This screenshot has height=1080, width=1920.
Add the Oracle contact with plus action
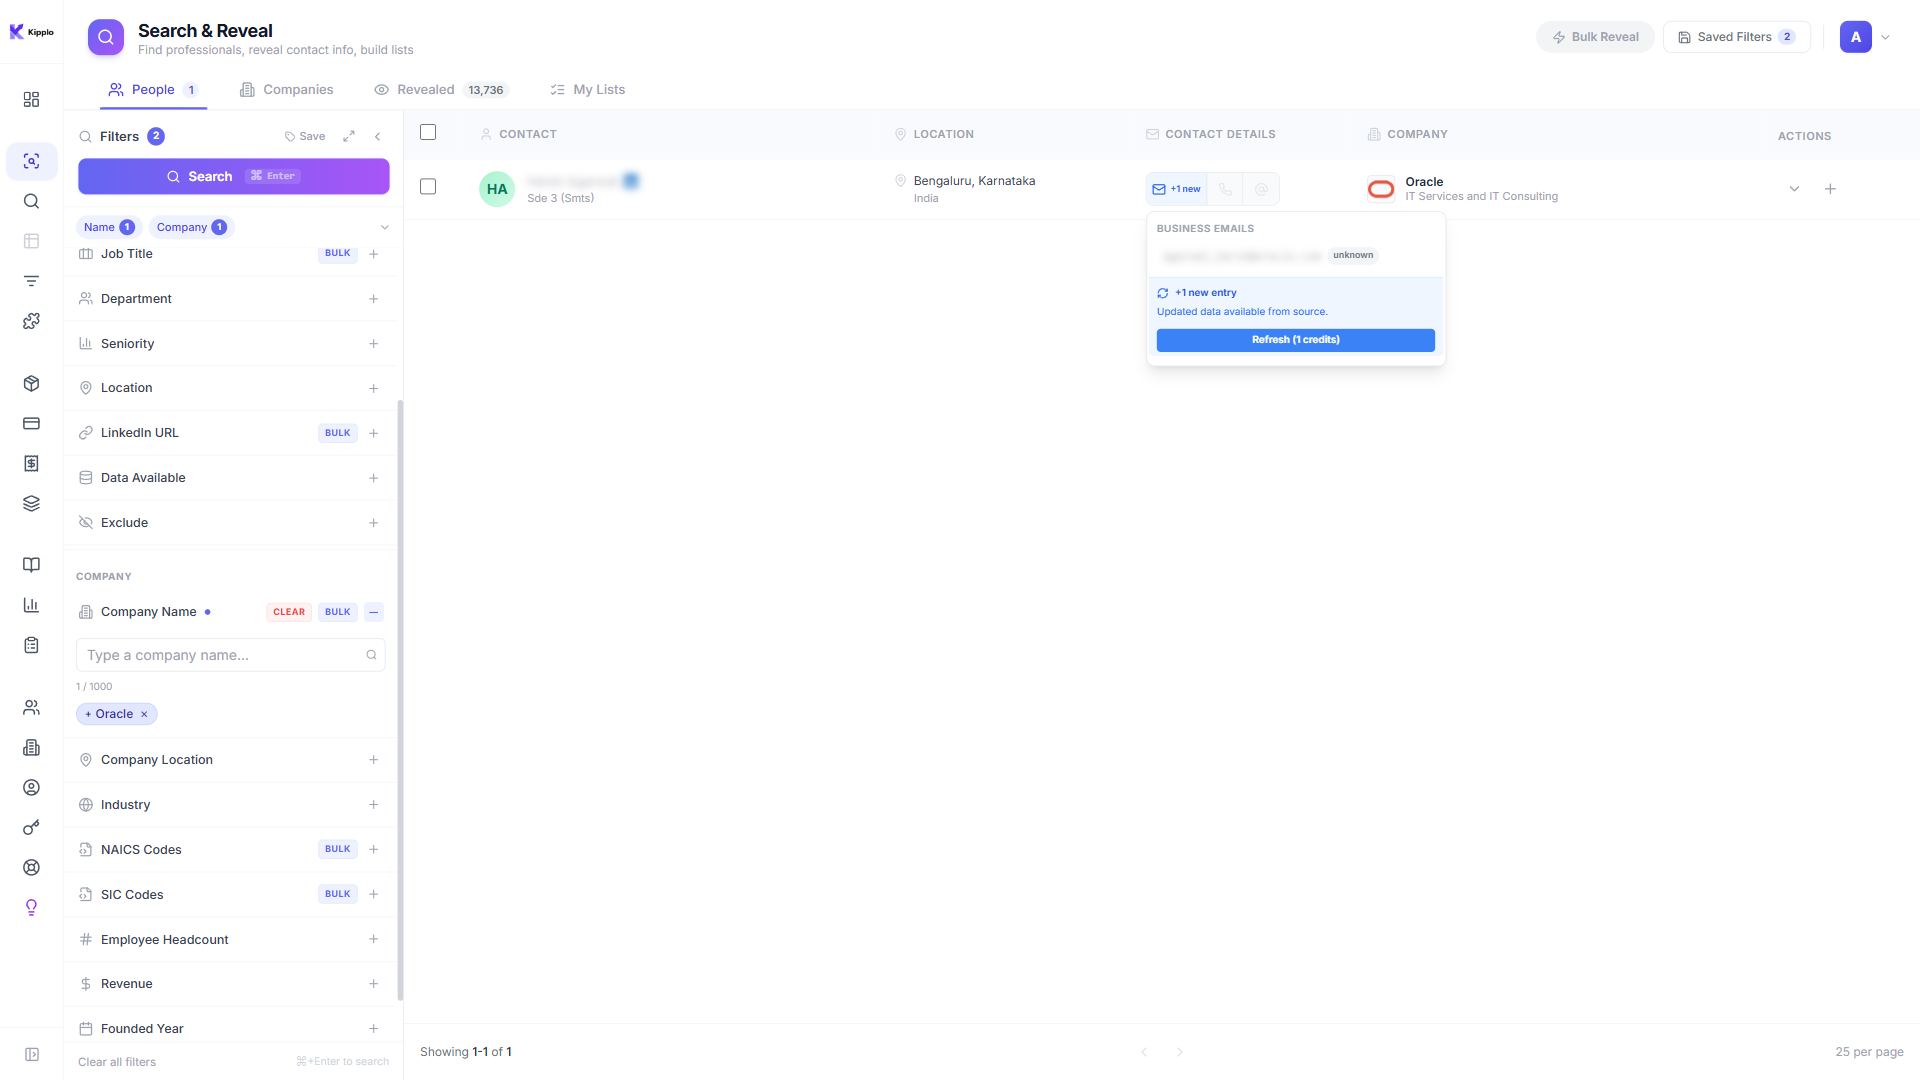click(x=1830, y=189)
